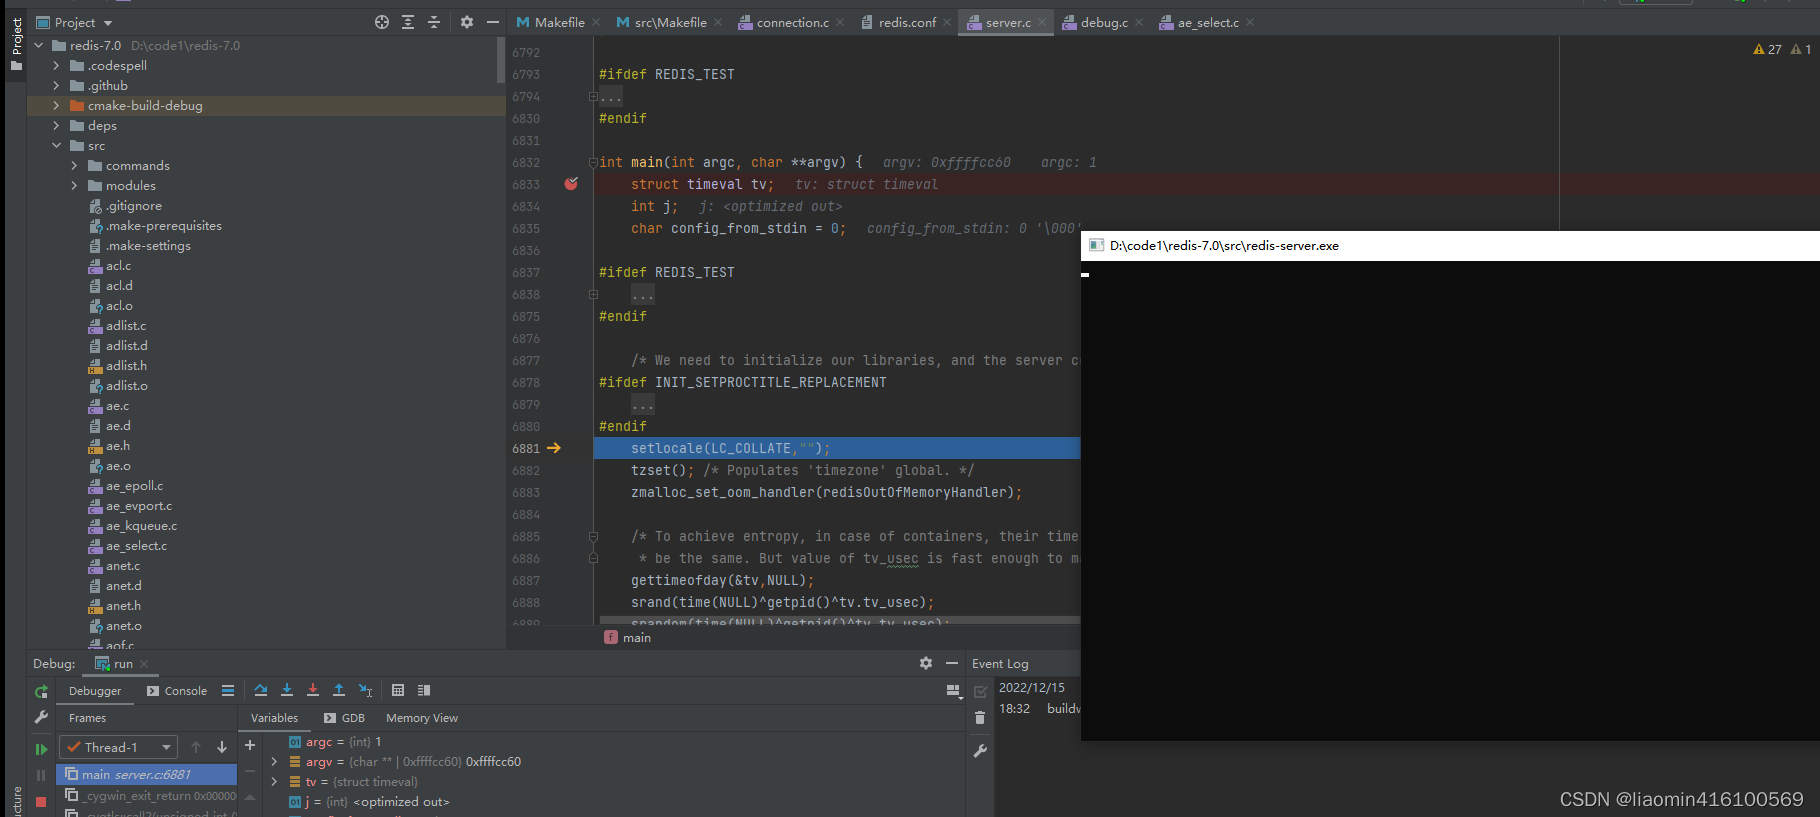Collapse redis-7.0 project root

pos(38,46)
